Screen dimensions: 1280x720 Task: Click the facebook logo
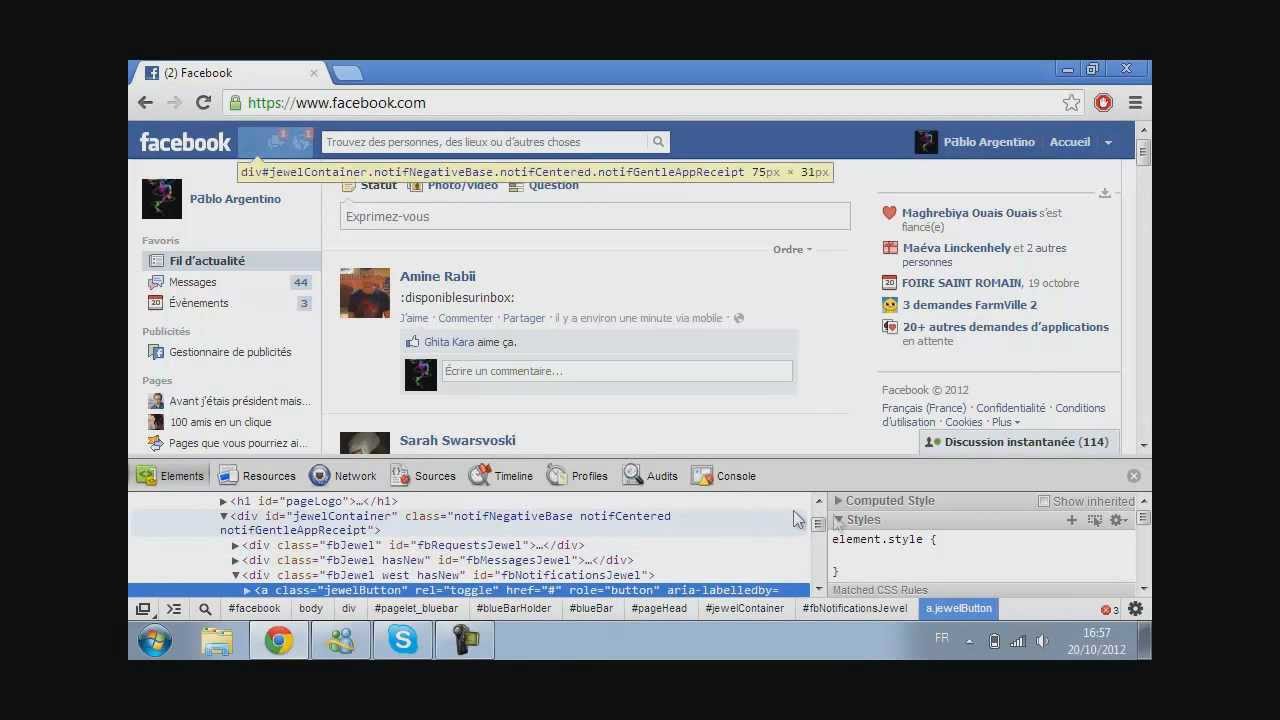tap(185, 142)
